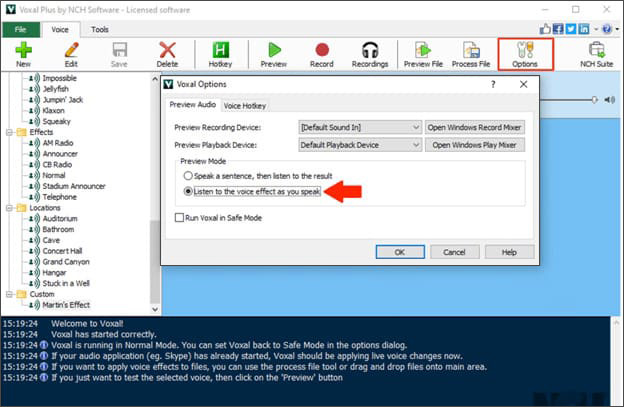Select Telephone effect
The width and height of the screenshot is (624, 407).
(x=60, y=197)
